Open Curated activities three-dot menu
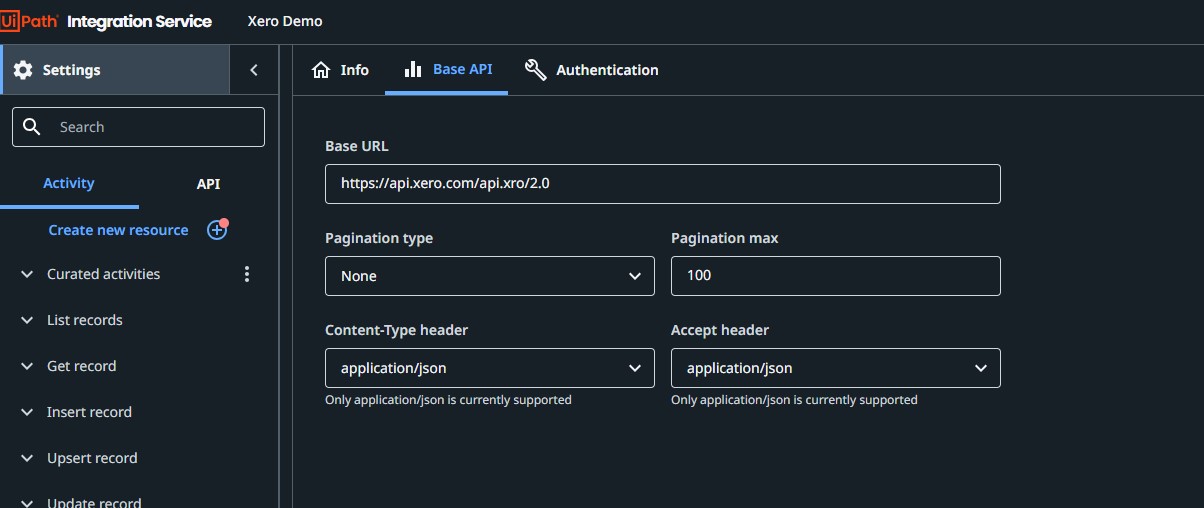The width and height of the screenshot is (1204, 508). (x=247, y=274)
